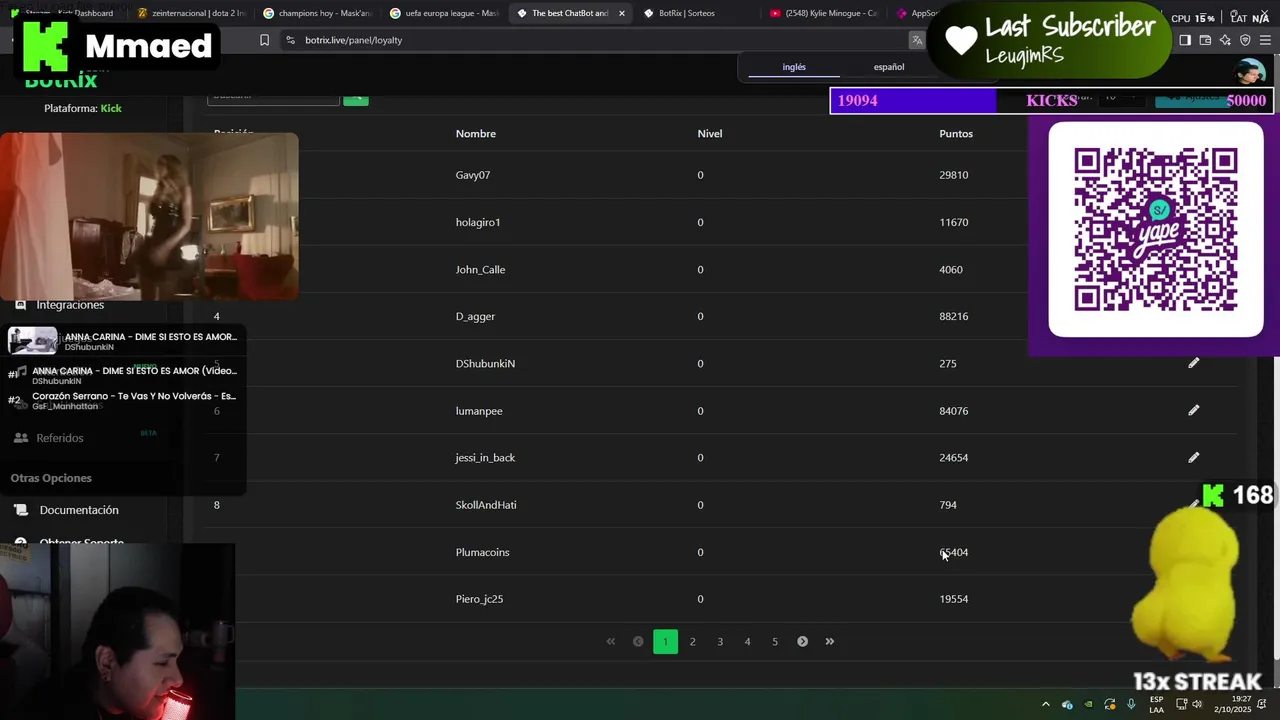Click the name holagiro1 in the table

478,222
